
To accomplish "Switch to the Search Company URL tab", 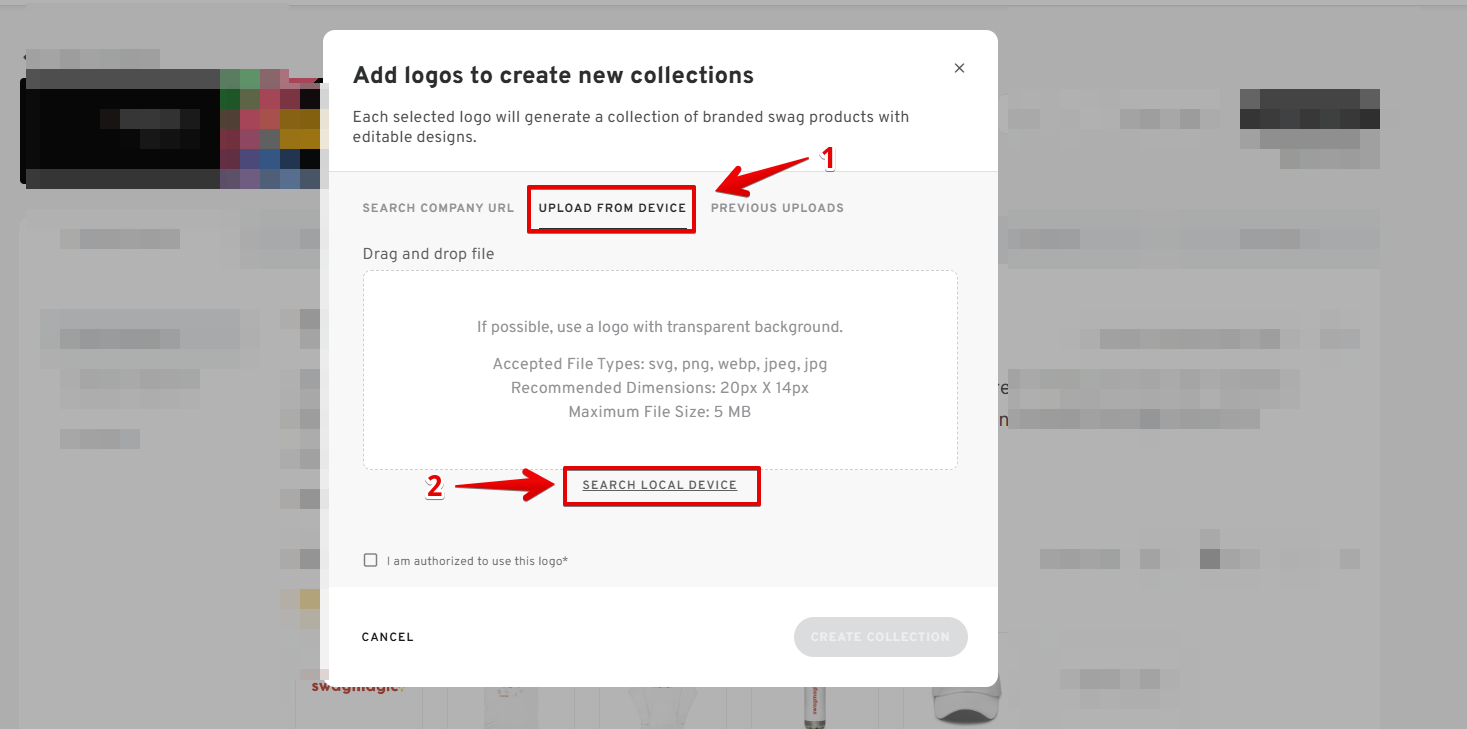I will [438, 208].
